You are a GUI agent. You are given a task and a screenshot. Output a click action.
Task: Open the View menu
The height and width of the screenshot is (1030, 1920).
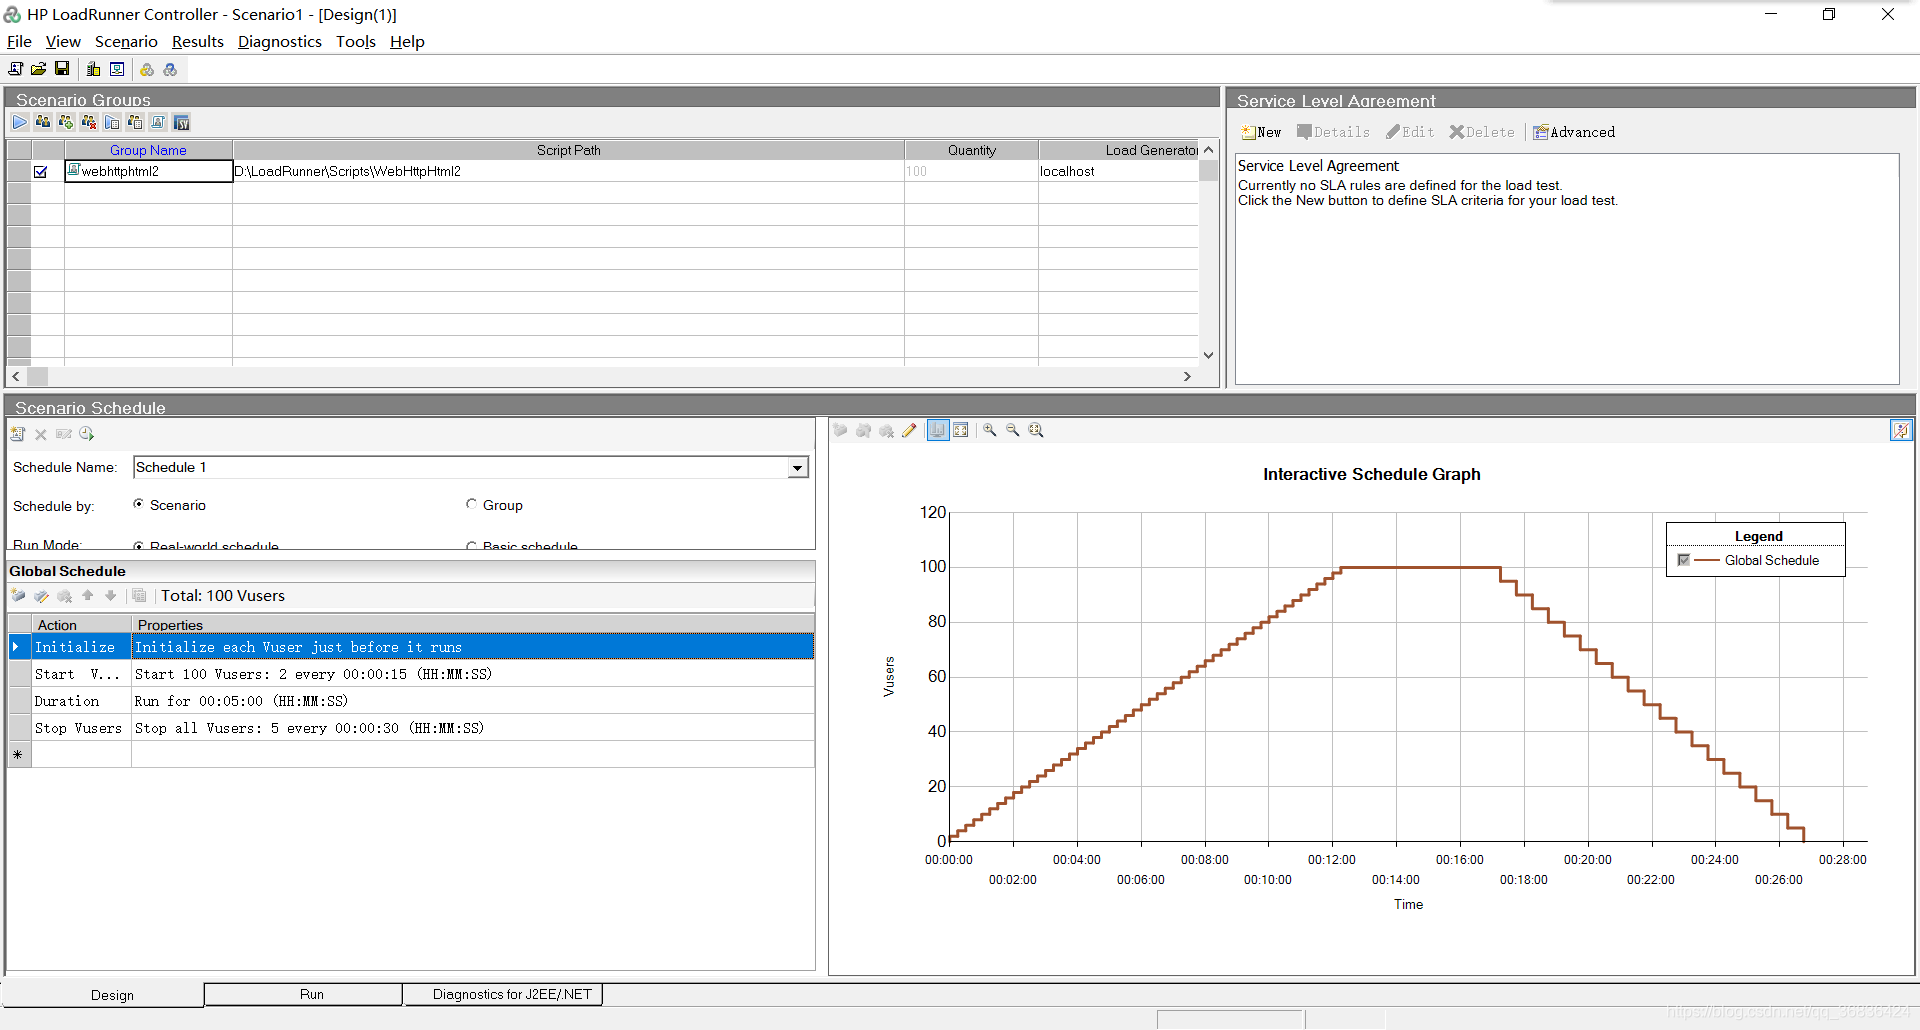pos(63,42)
